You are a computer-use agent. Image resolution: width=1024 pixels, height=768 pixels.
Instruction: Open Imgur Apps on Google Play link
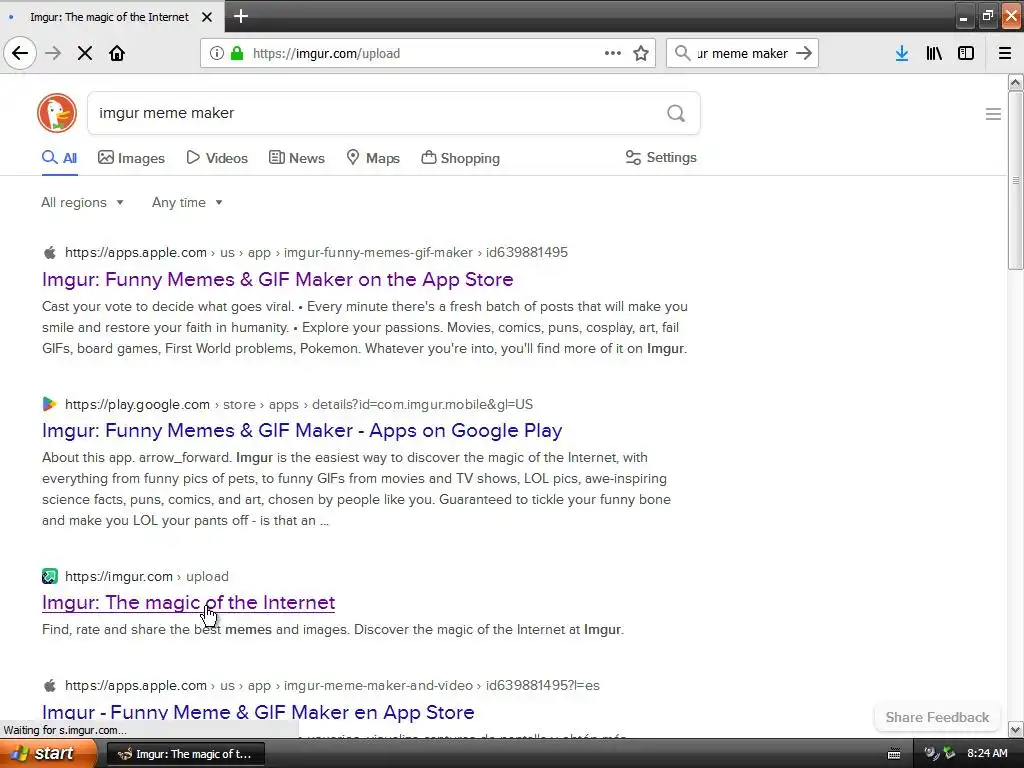coord(302,430)
